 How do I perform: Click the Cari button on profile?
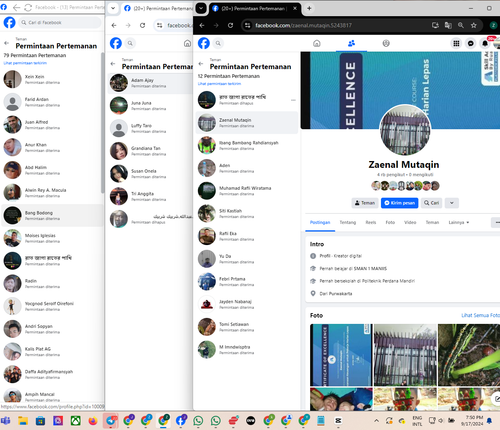pos(431,203)
